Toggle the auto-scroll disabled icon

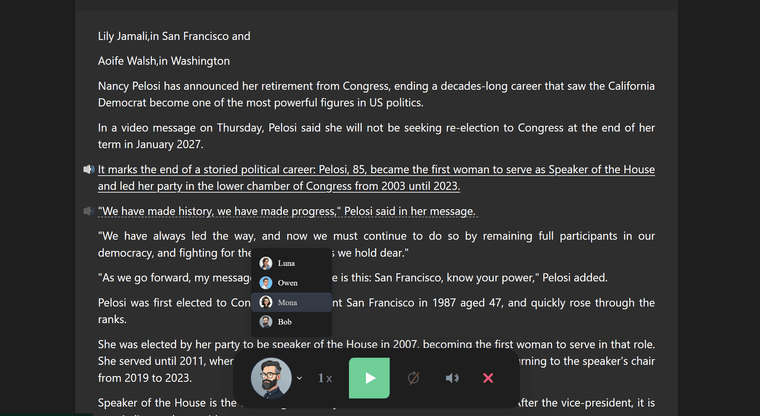412,378
